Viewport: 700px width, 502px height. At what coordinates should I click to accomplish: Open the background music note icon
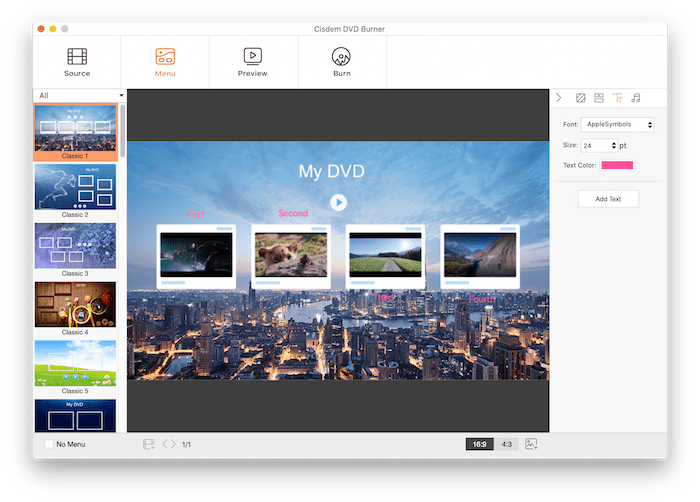[x=636, y=98]
